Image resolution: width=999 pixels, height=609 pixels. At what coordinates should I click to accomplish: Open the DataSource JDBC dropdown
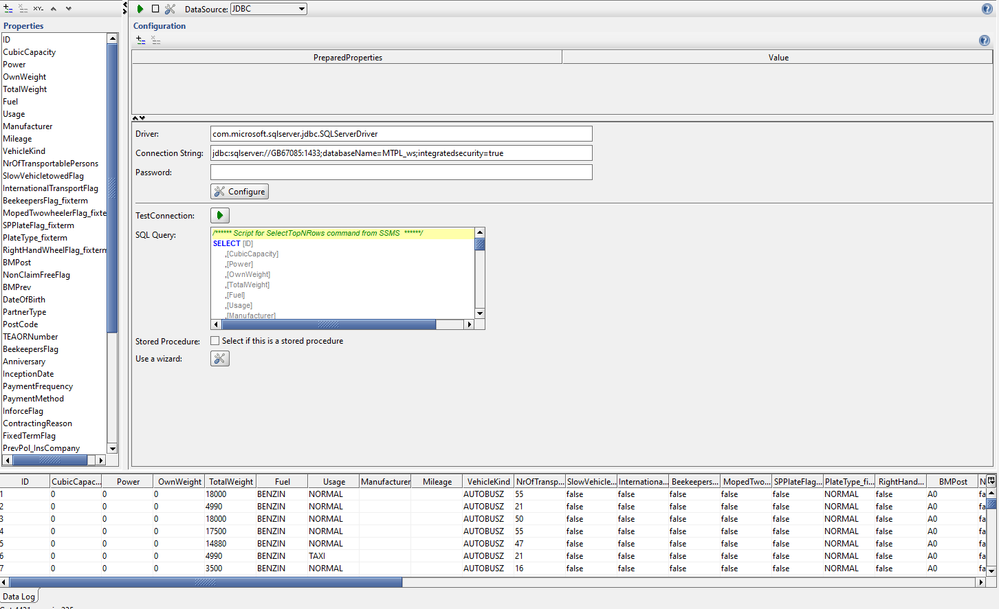tap(269, 9)
